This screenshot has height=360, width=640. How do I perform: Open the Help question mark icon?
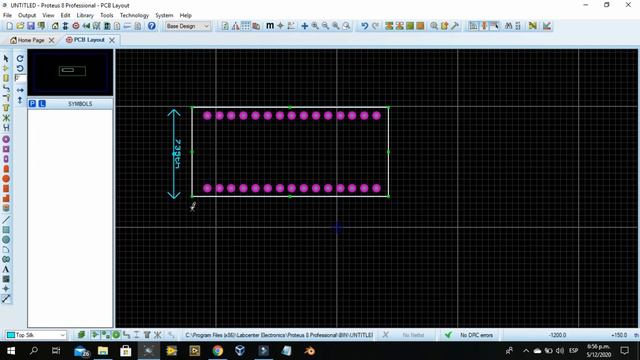click(151, 26)
